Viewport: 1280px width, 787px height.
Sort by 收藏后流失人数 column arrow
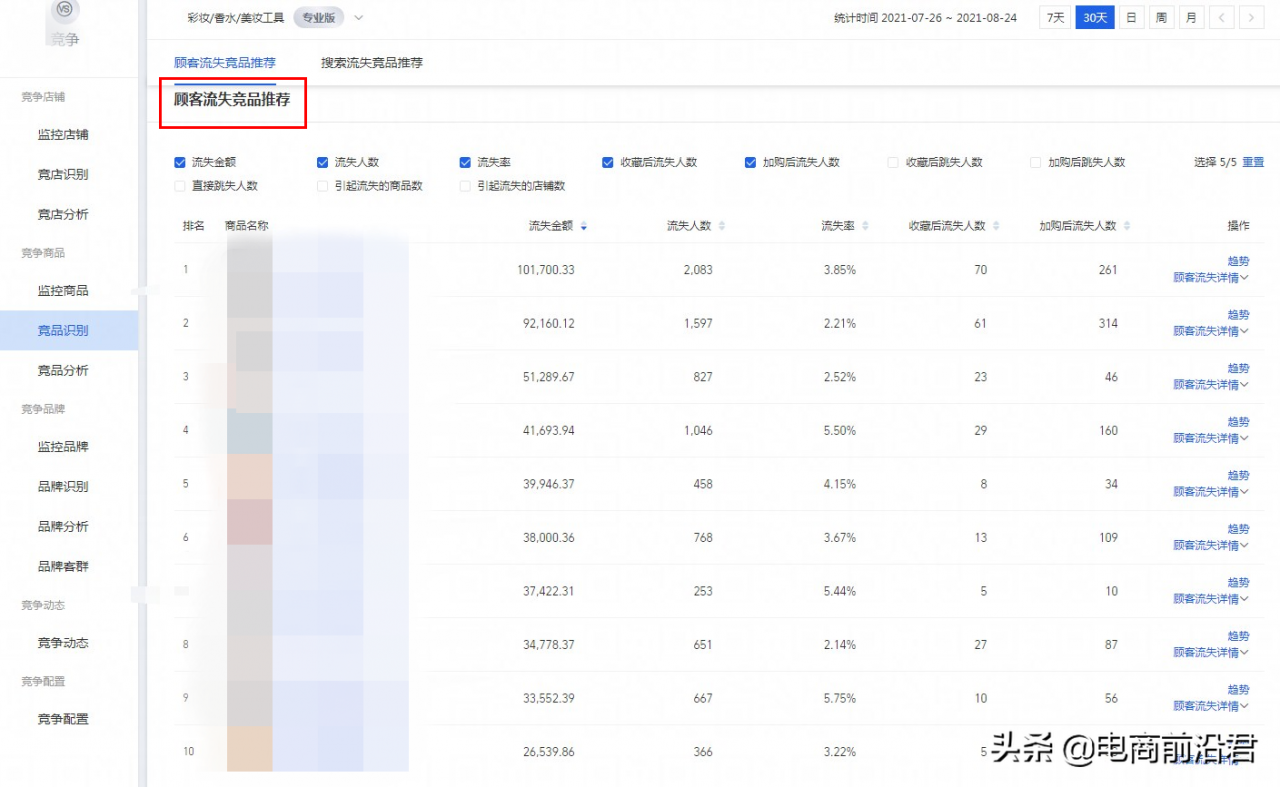(996, 226)
